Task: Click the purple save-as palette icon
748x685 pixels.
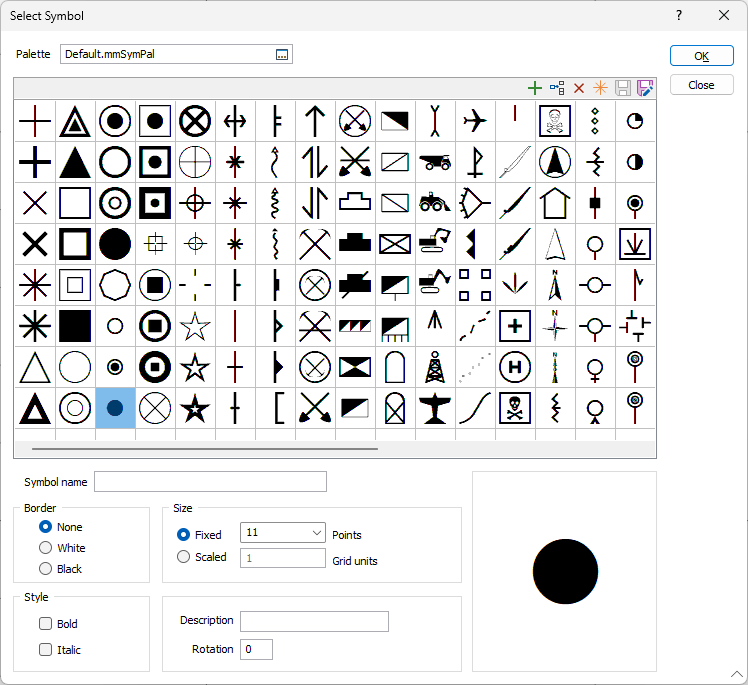Action: click(645, 88)
